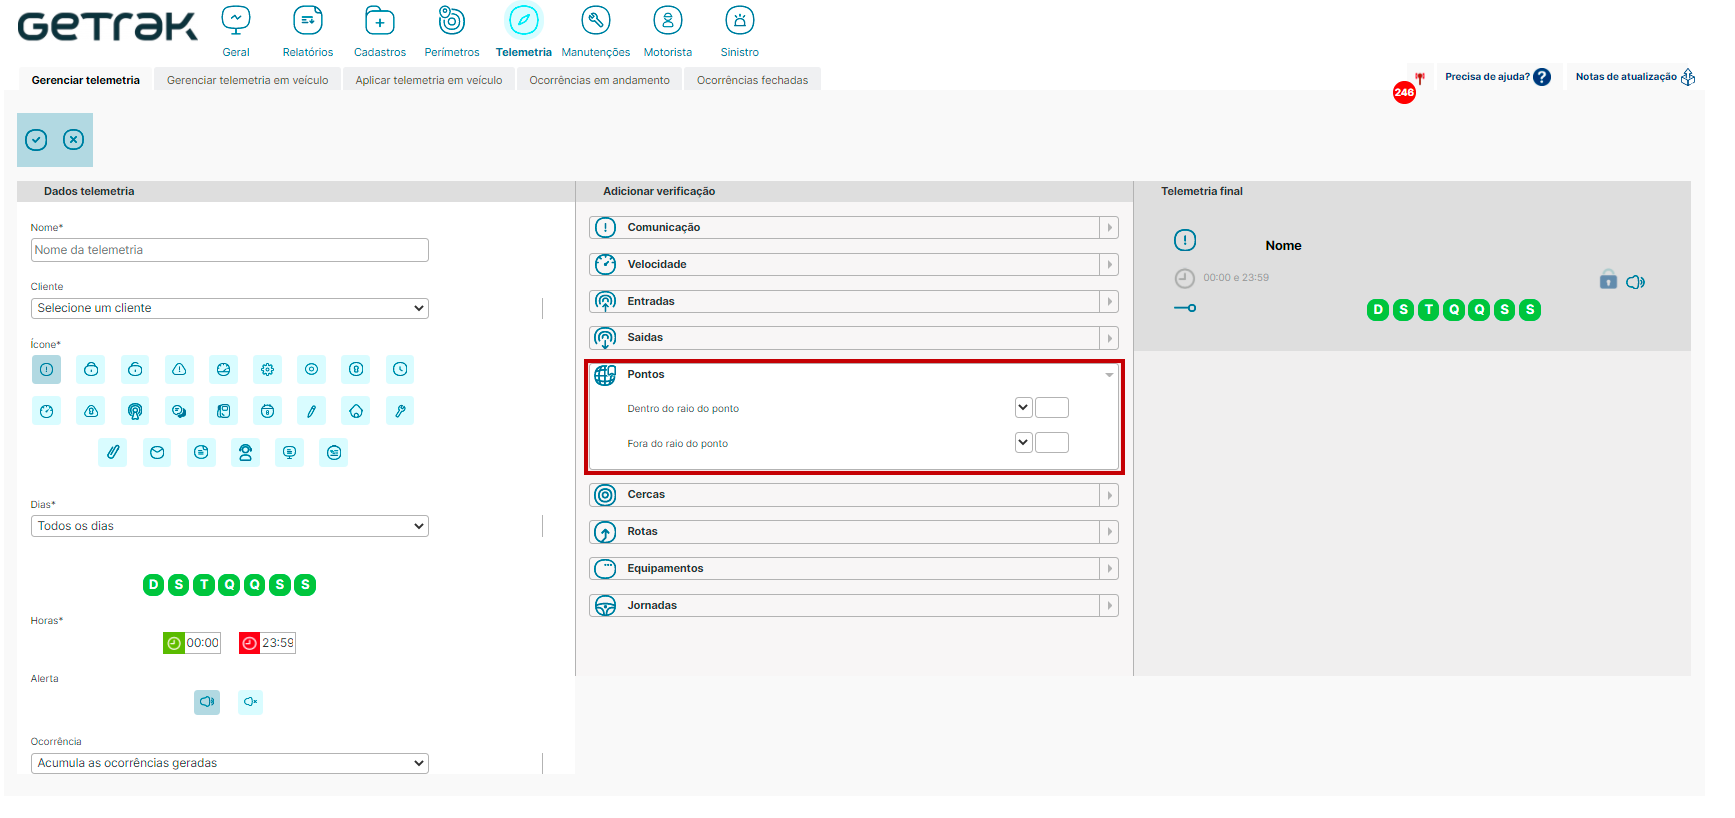
Task: Select the paperclip telemetry icon
Action: pyautogui.click(x=113, y=453)
